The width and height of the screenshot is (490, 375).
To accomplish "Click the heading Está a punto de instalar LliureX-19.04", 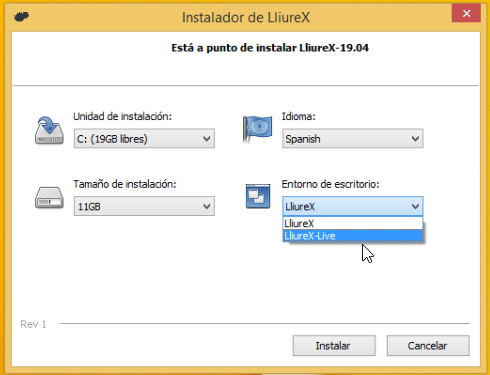I will coord(270,48).
